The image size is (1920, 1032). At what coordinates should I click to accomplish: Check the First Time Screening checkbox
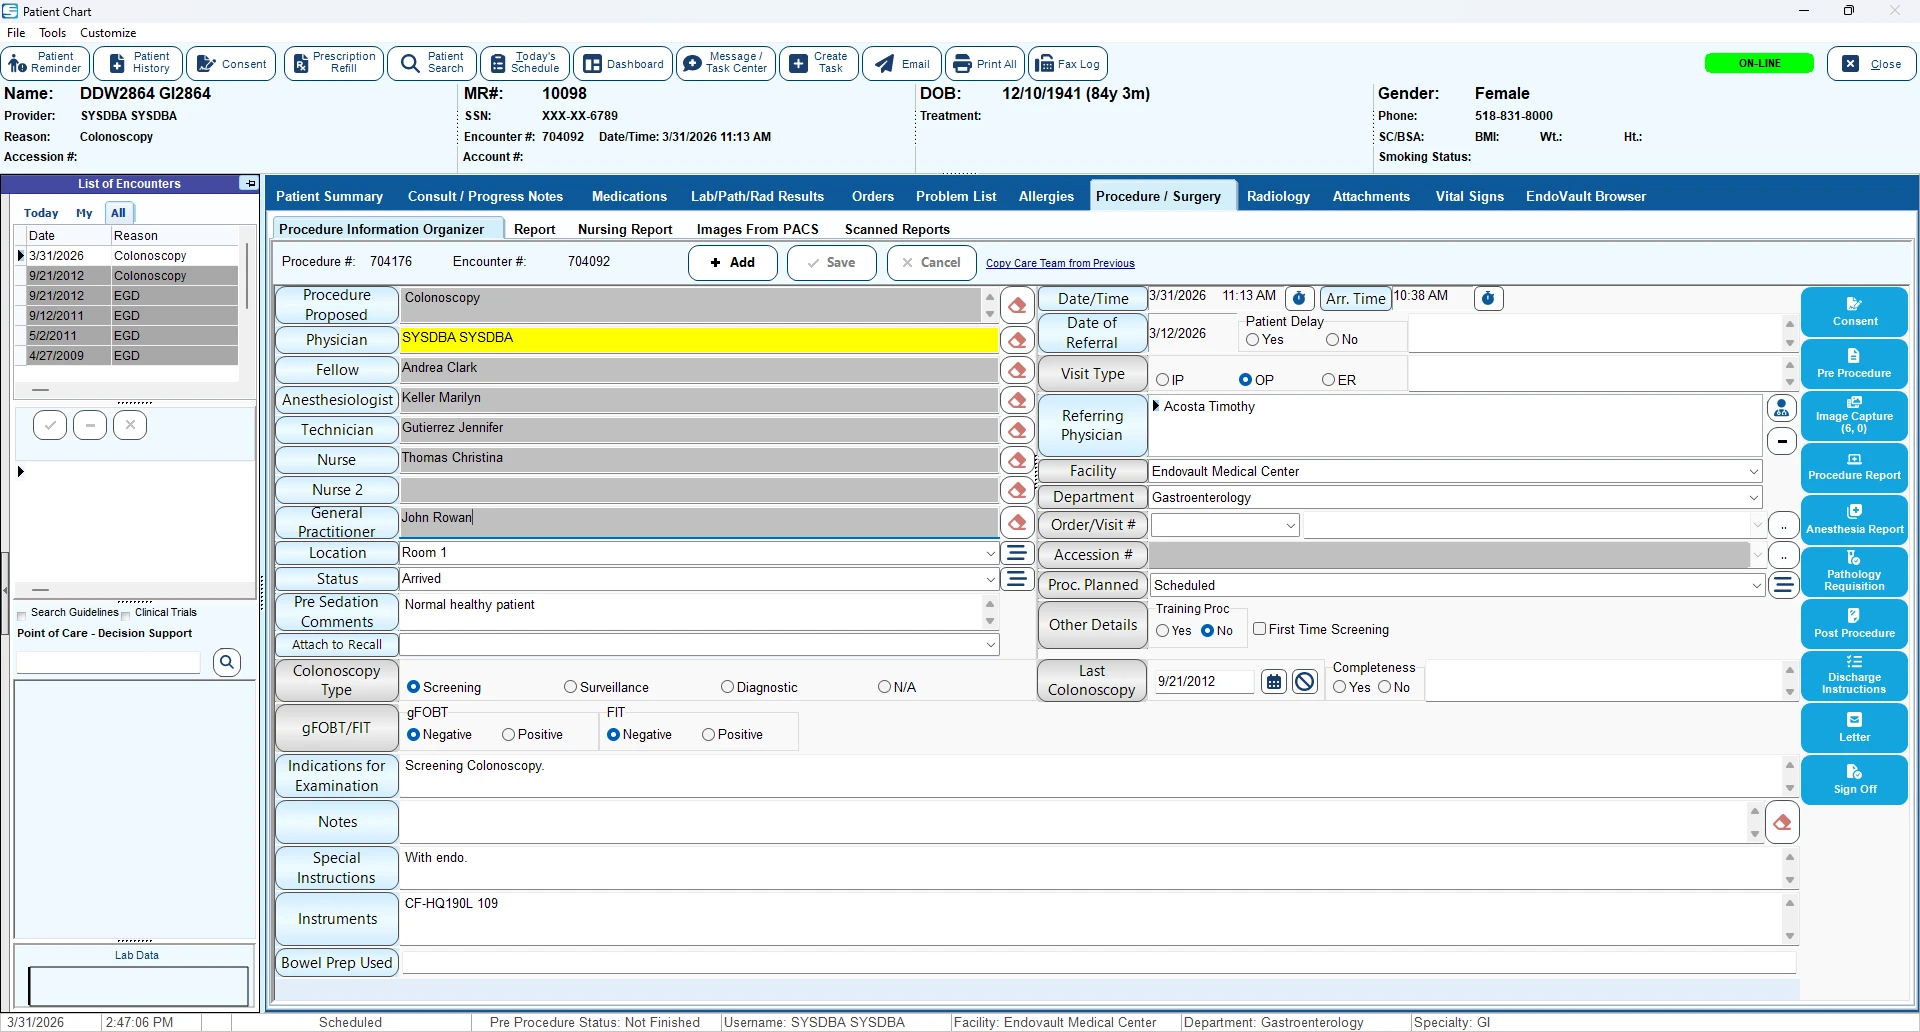(1260, 629)
